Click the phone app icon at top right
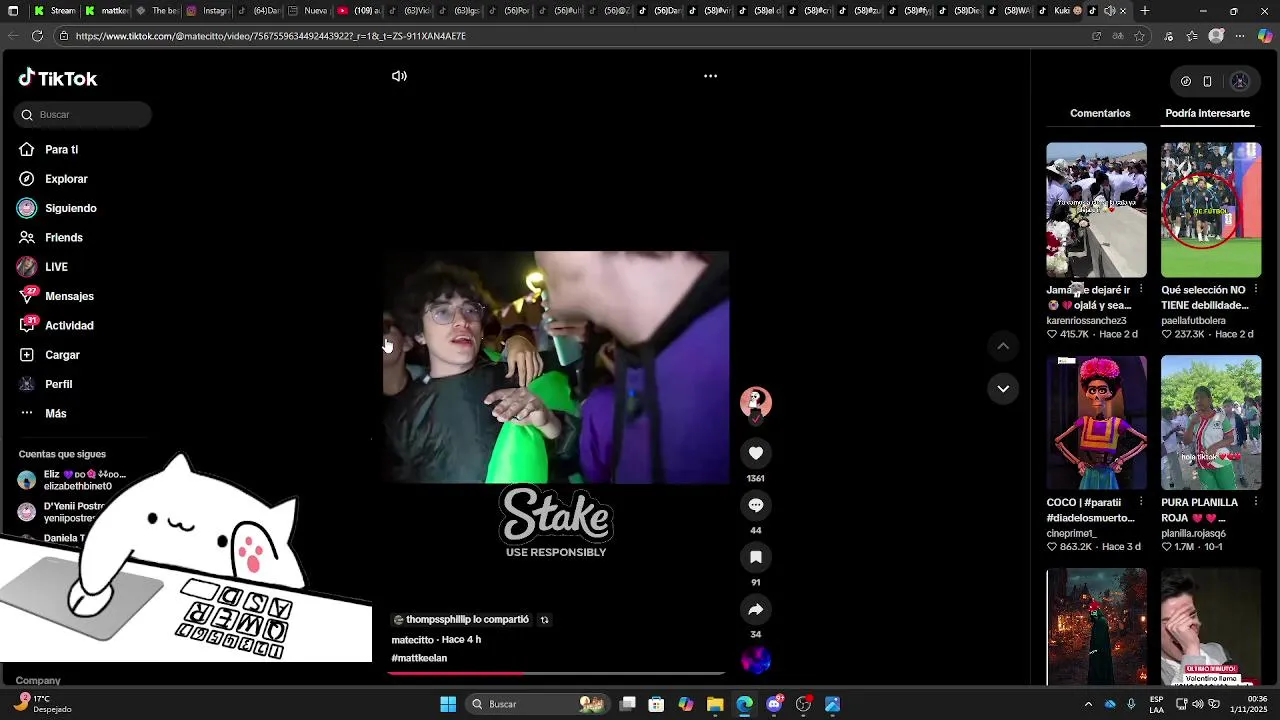 tap(1207, 81)
